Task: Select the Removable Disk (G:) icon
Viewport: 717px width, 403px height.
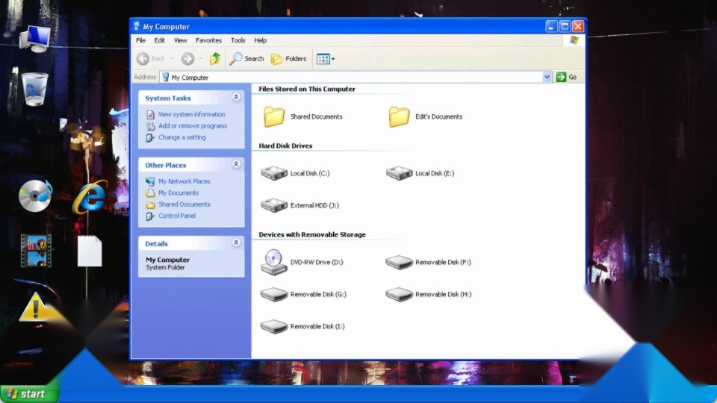Action: (x=274, y=294)
